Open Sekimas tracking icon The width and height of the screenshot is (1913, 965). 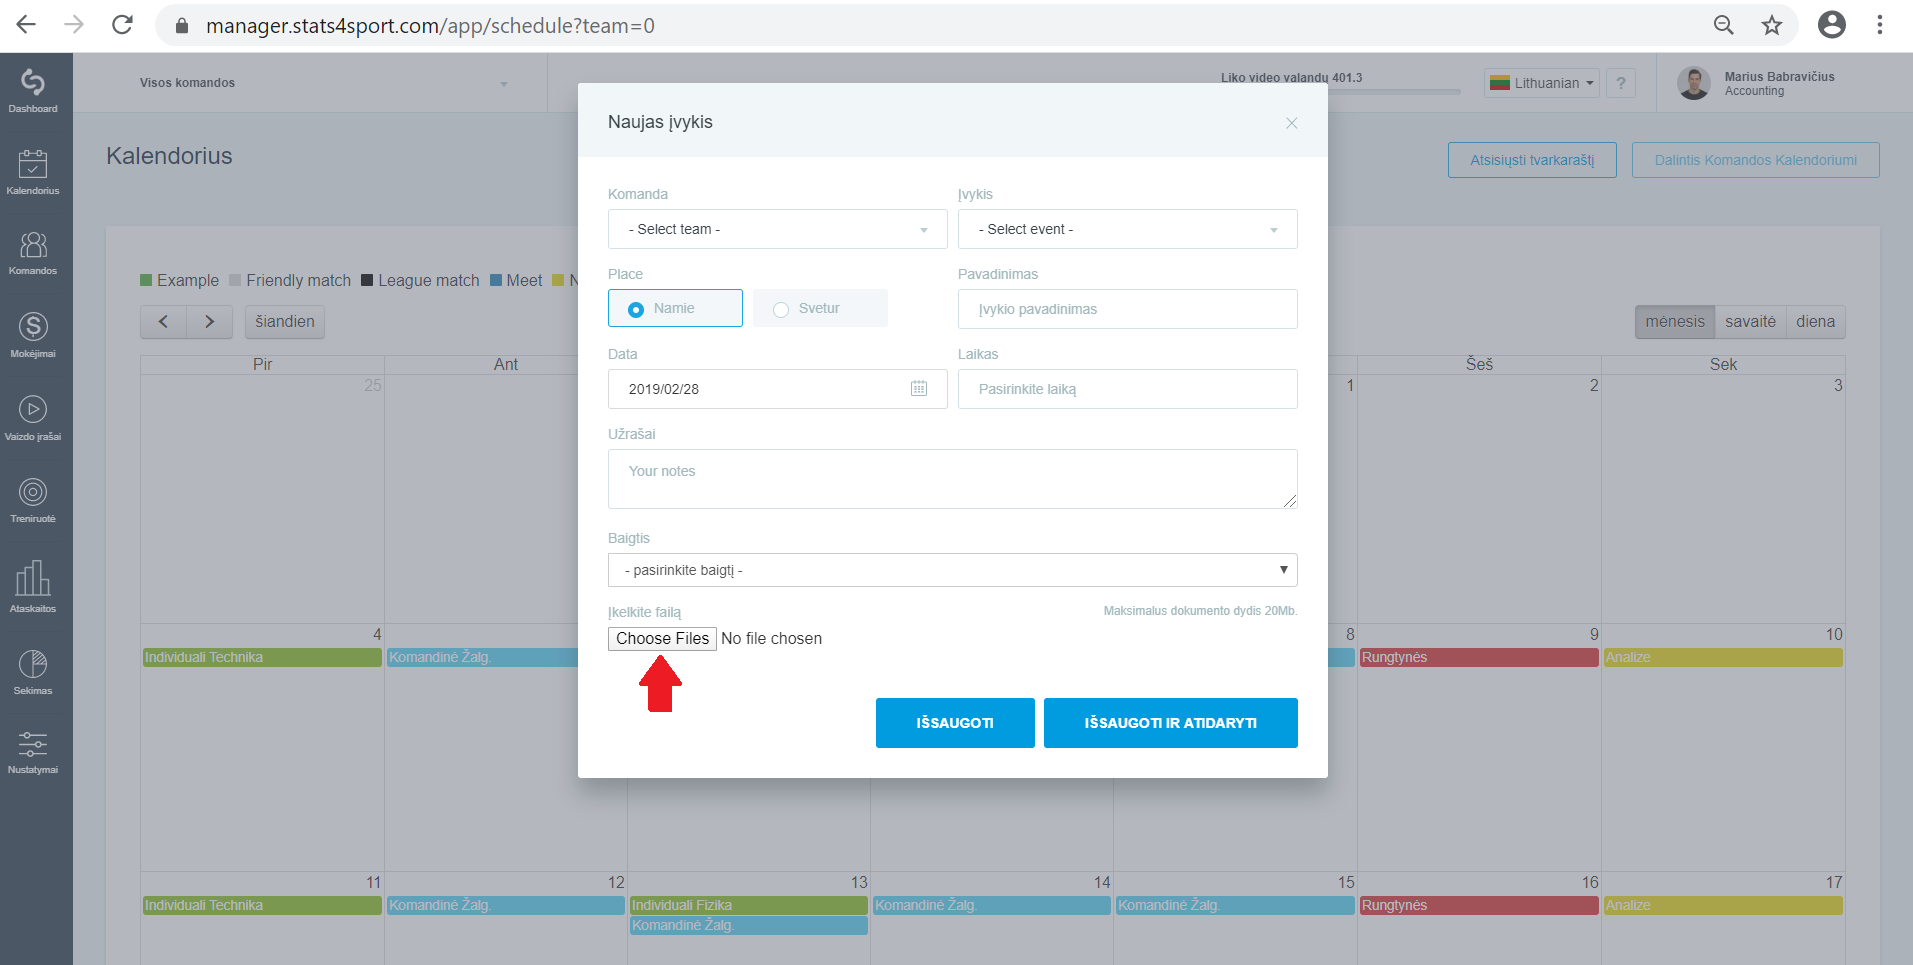[33, 664]
